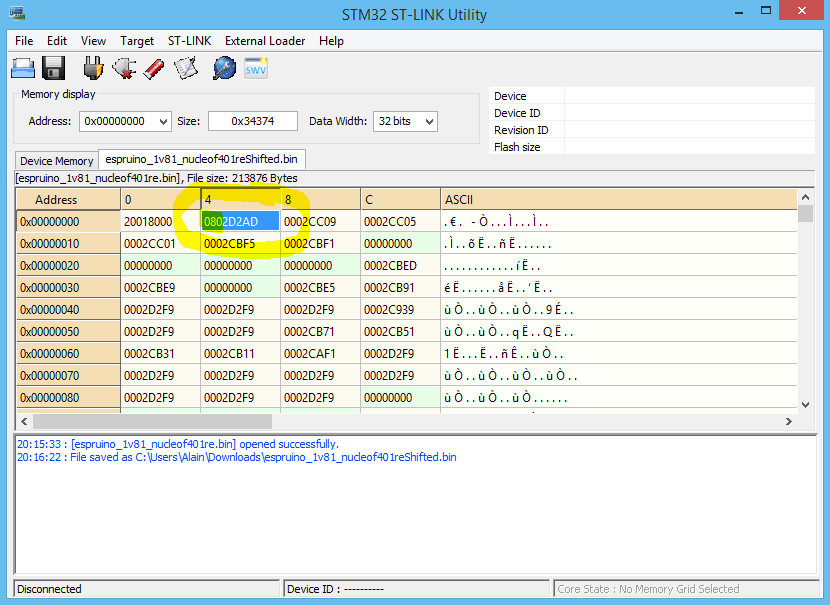Select the memory cell 0002CBE9
830x605 pixels.
pos(160,288)
